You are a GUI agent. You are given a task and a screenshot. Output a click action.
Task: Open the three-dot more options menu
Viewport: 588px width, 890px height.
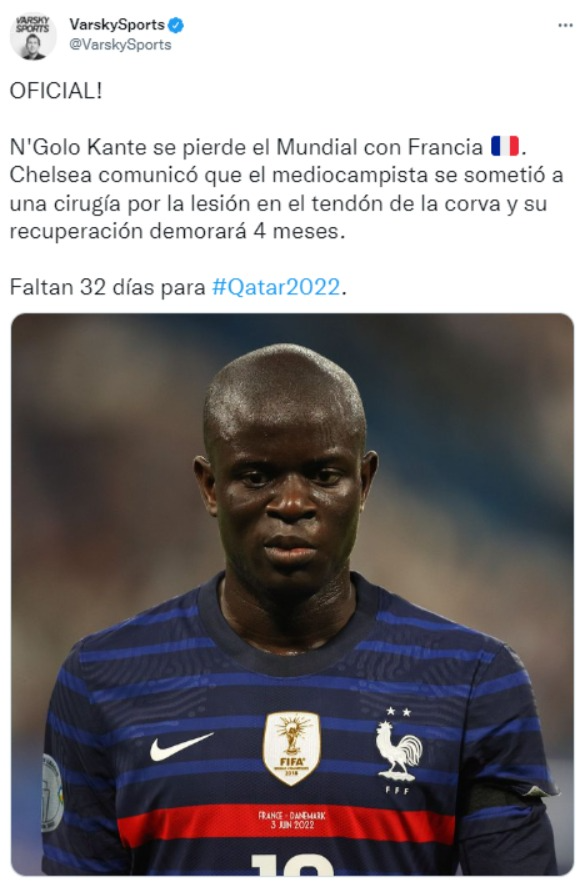[x=565, y=26]
